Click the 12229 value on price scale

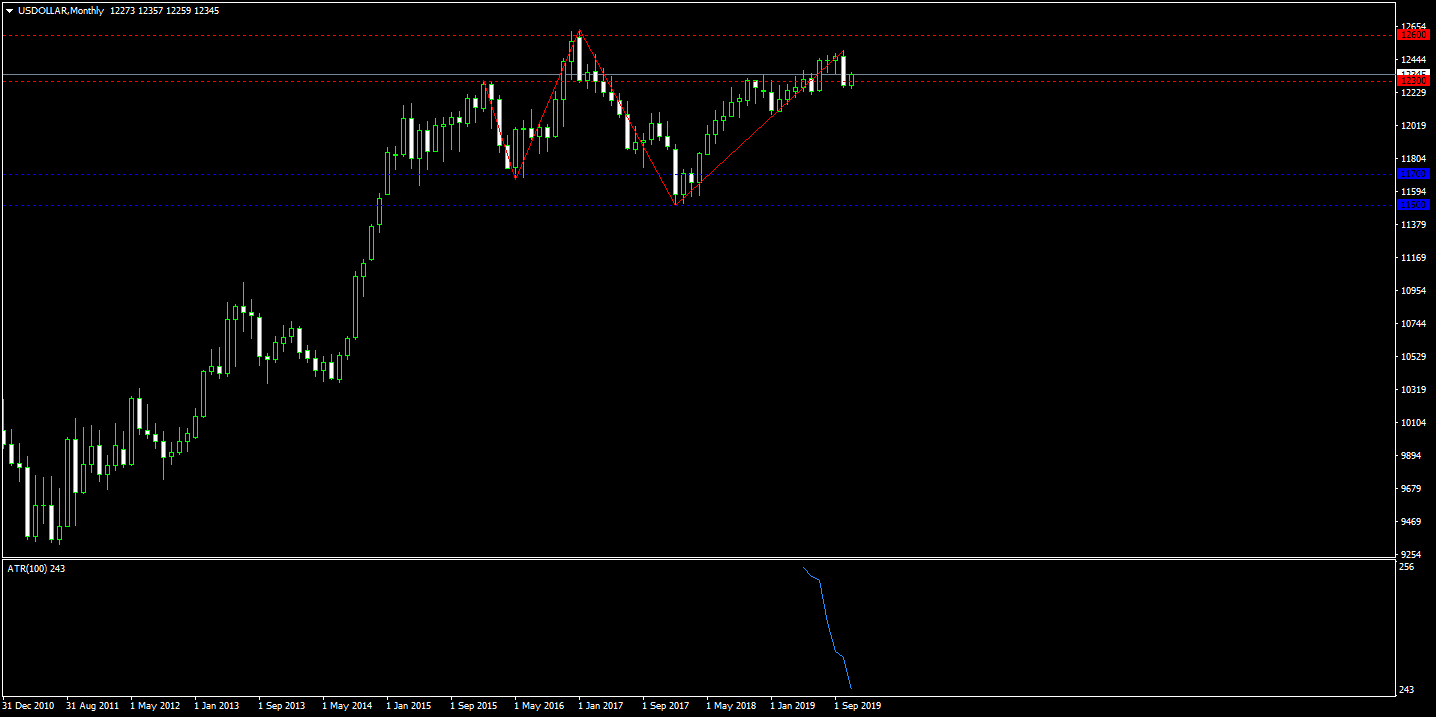click(x=1413, y=93)
